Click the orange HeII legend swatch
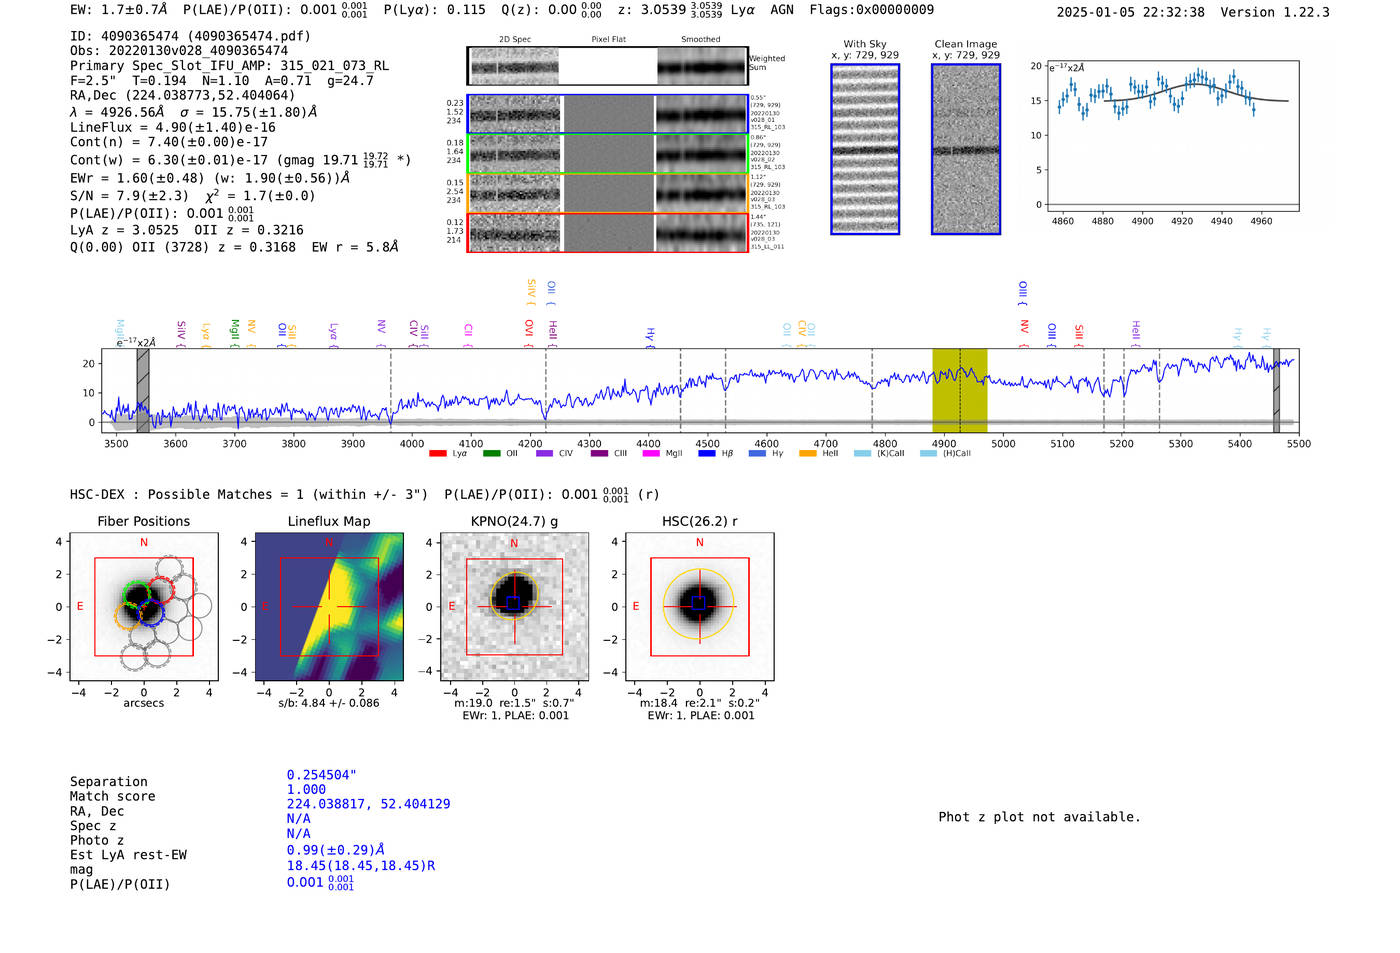Image resolution: width=1400 pixels, height=953 pixels. coord(808,454)
